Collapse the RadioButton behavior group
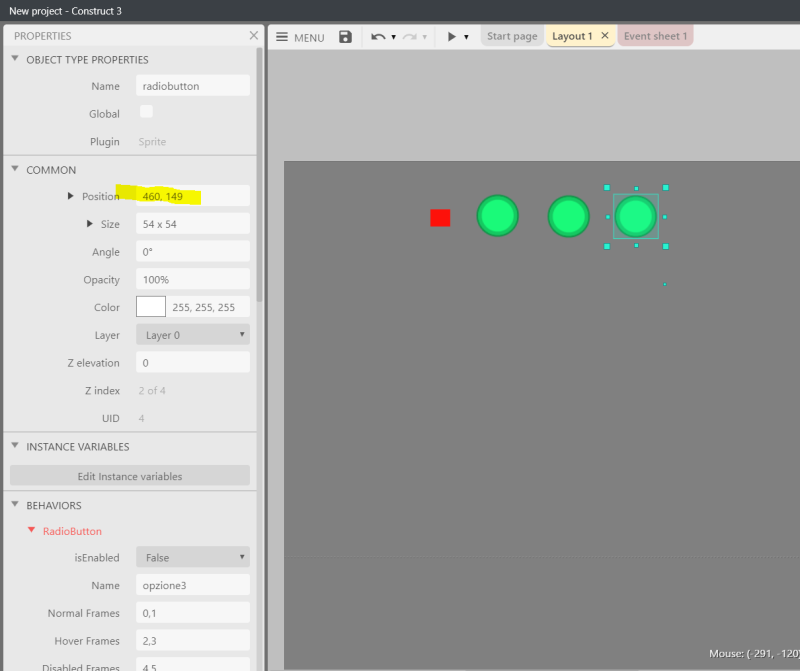800x671 pixels. pyautogui.click(x=31, y=530)
